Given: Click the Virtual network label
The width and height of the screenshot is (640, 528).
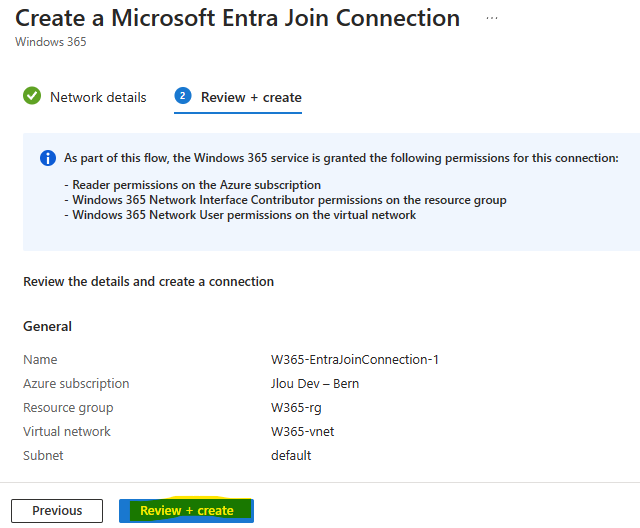Looking at the screenshot, I should (67, 431).
